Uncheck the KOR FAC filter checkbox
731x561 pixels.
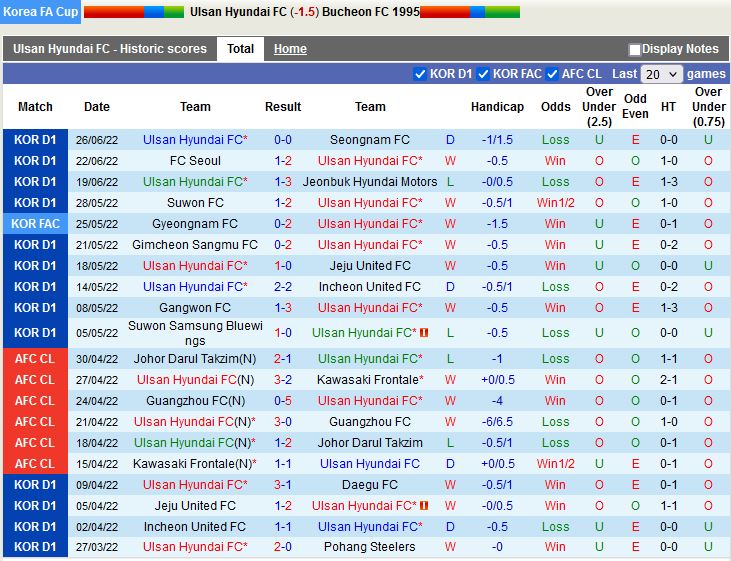point(483,74)
